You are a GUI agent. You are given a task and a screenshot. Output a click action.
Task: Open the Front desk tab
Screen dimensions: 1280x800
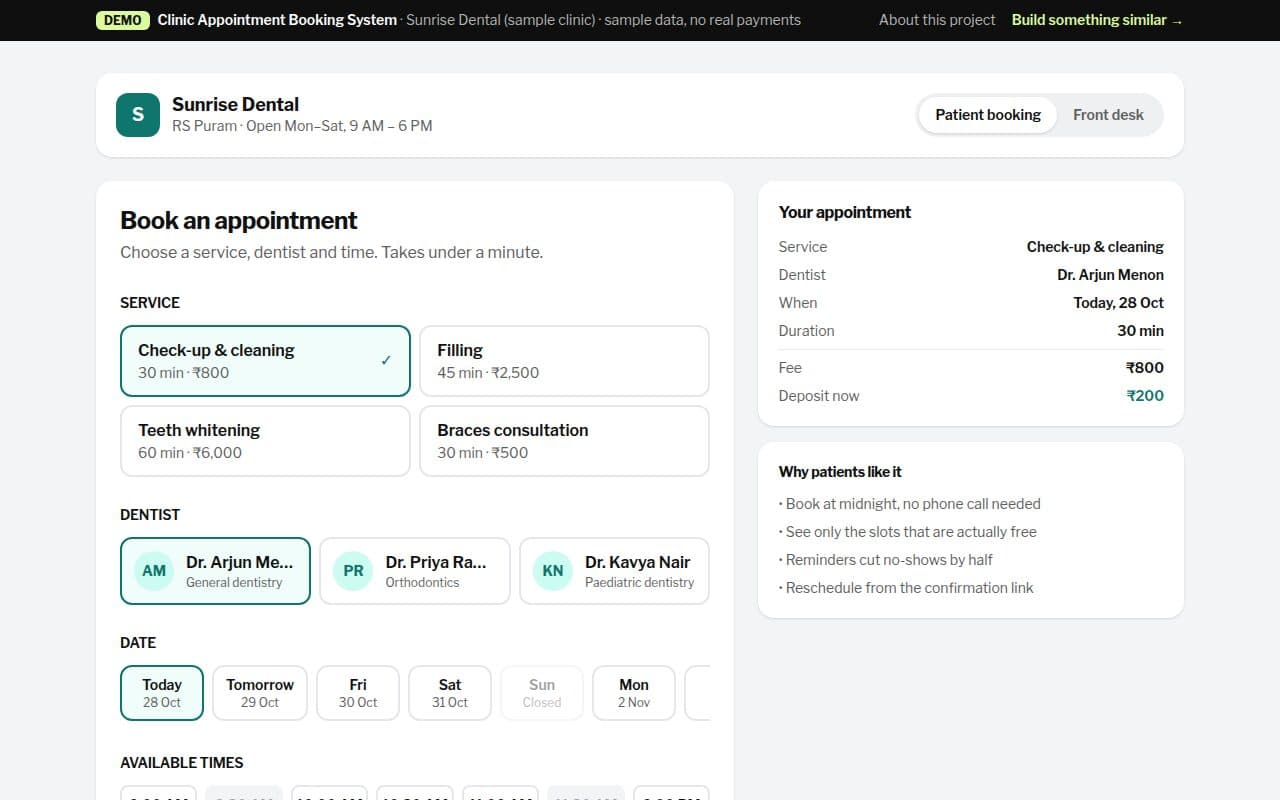[1108, 115]
